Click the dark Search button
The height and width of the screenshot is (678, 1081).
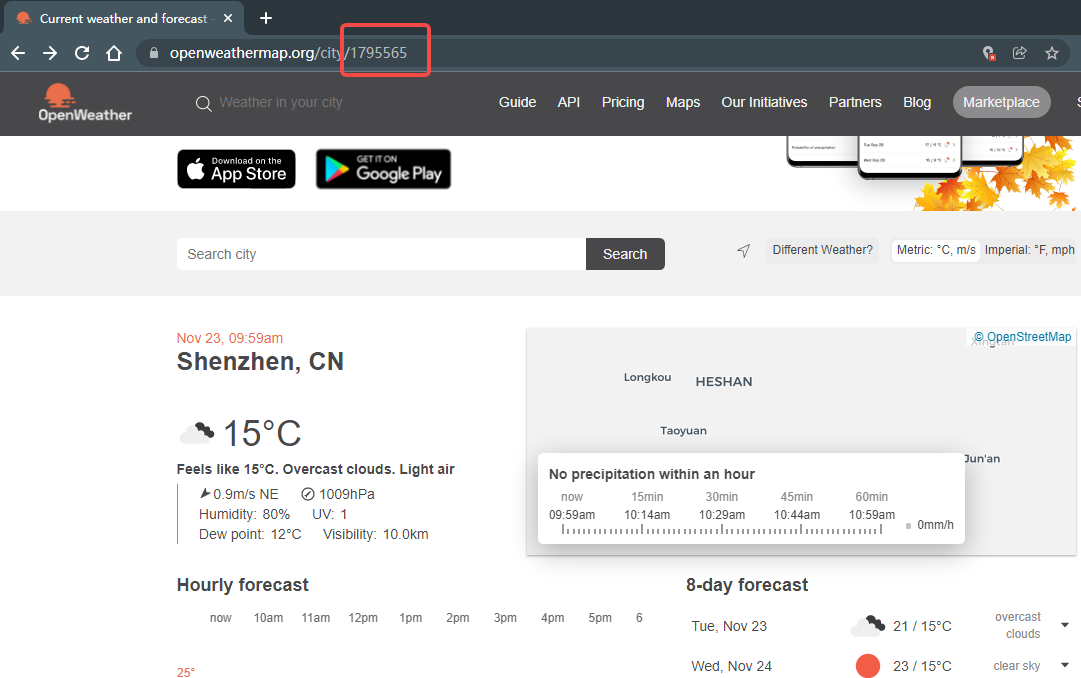pos(625,254)
